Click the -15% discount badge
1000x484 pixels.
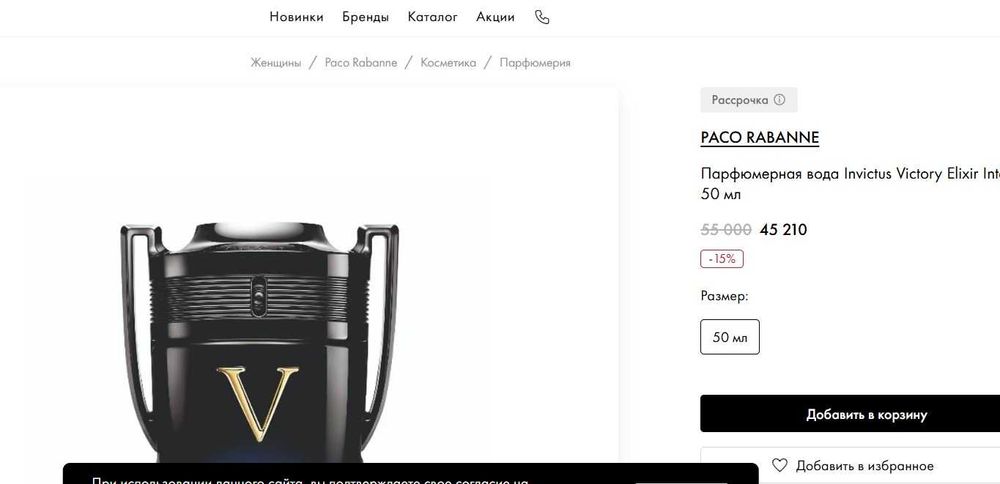(722, 259)
